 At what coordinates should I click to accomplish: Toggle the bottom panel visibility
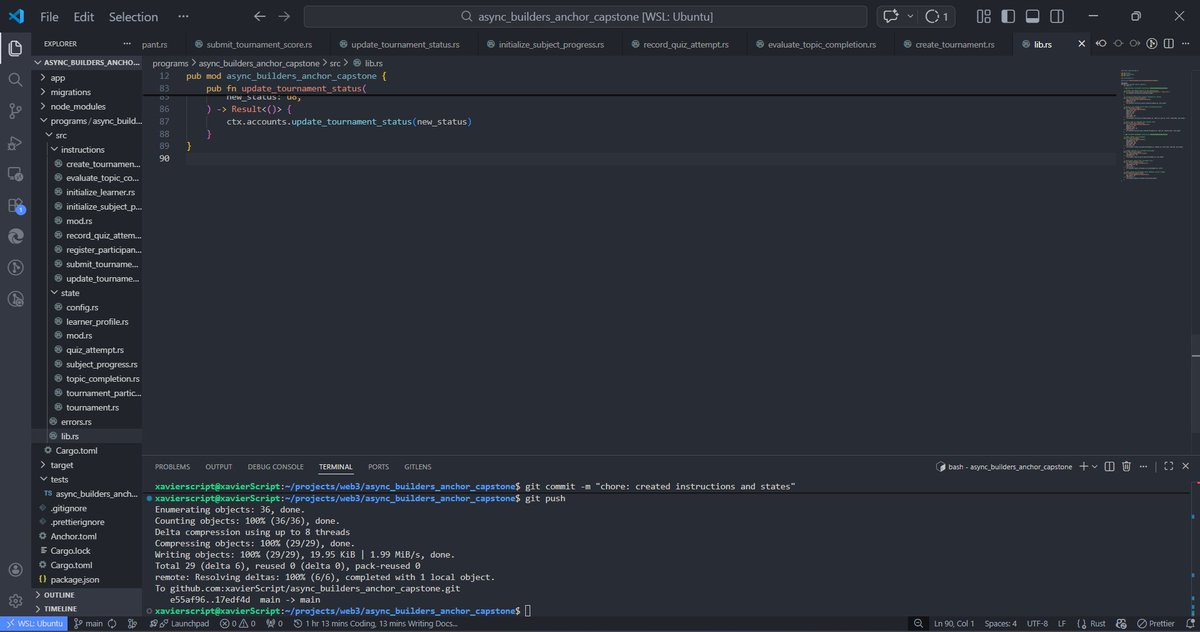1033,17
